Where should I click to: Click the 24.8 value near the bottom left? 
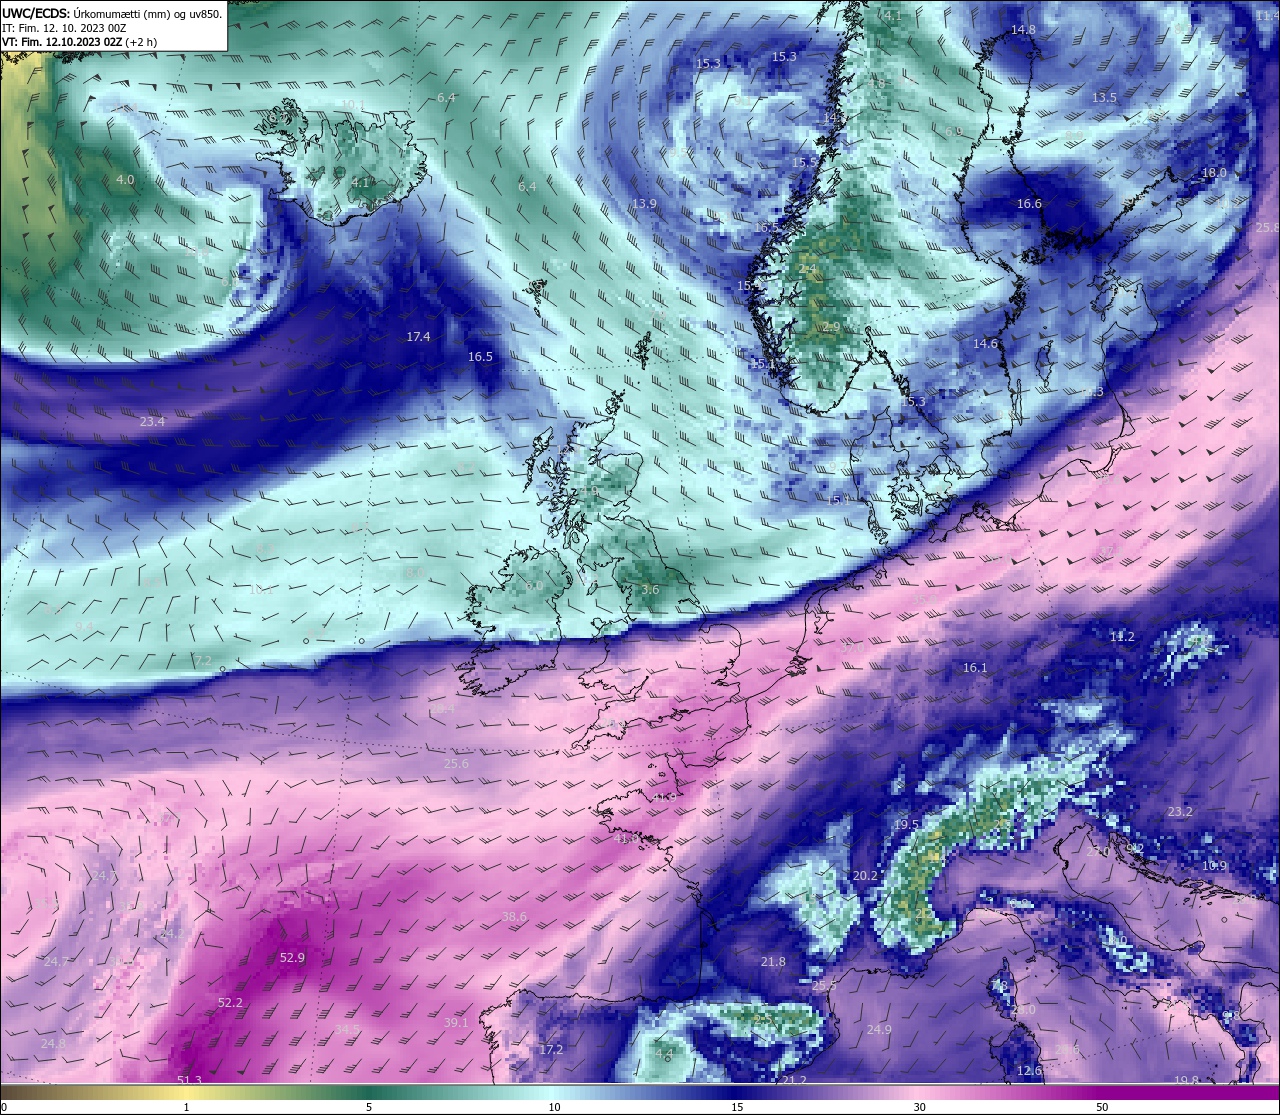pos(53,1044)
